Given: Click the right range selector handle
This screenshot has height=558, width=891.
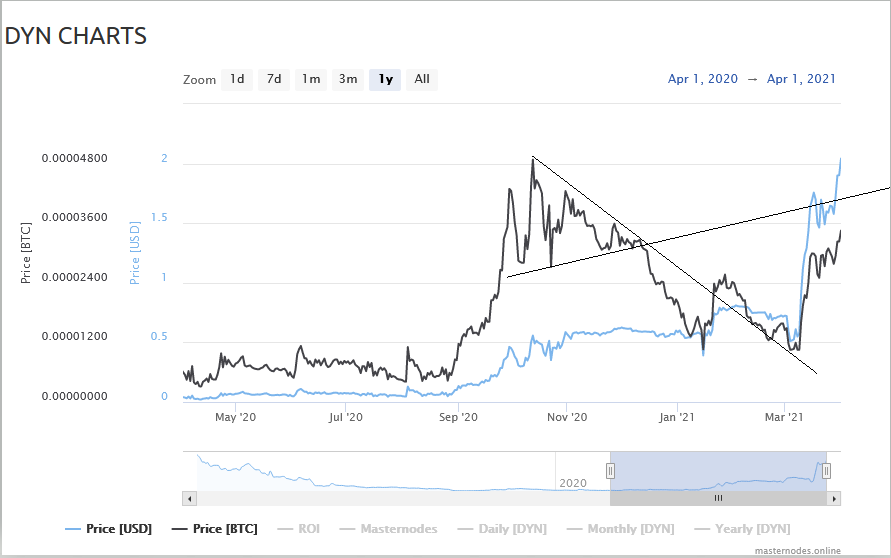Looking at the screenshot, I should tap(826, 471).
